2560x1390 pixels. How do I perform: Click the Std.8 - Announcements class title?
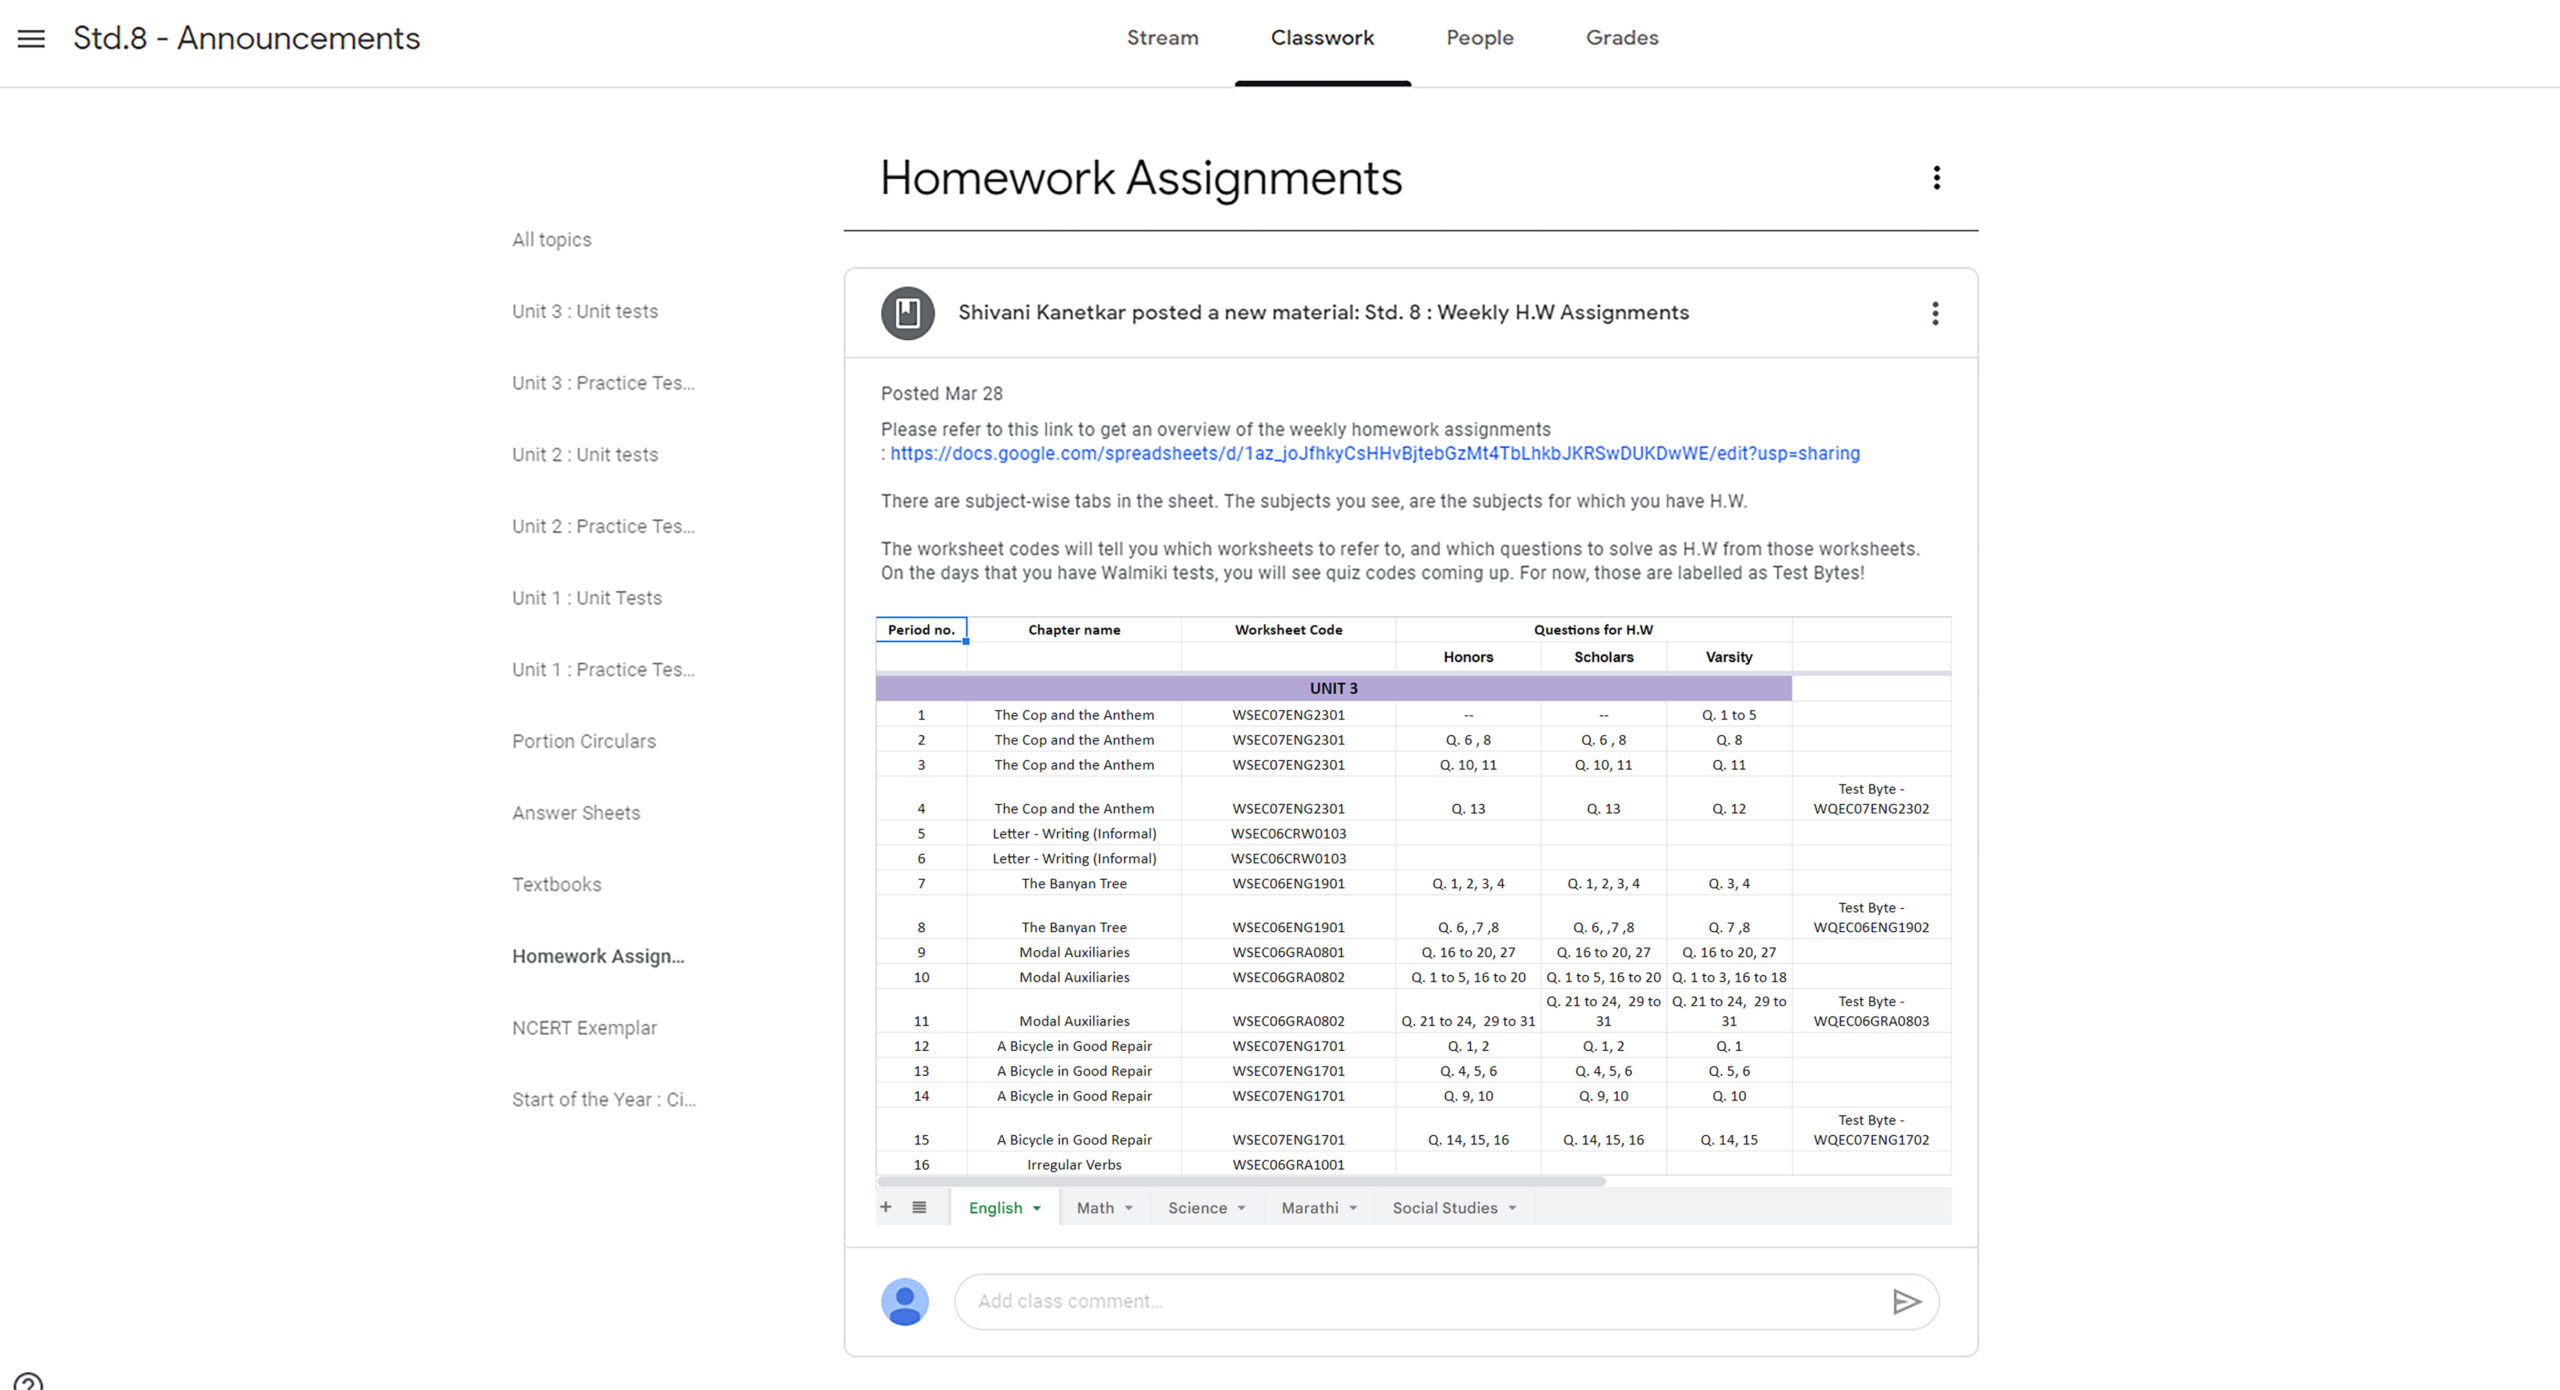(246, 38)
